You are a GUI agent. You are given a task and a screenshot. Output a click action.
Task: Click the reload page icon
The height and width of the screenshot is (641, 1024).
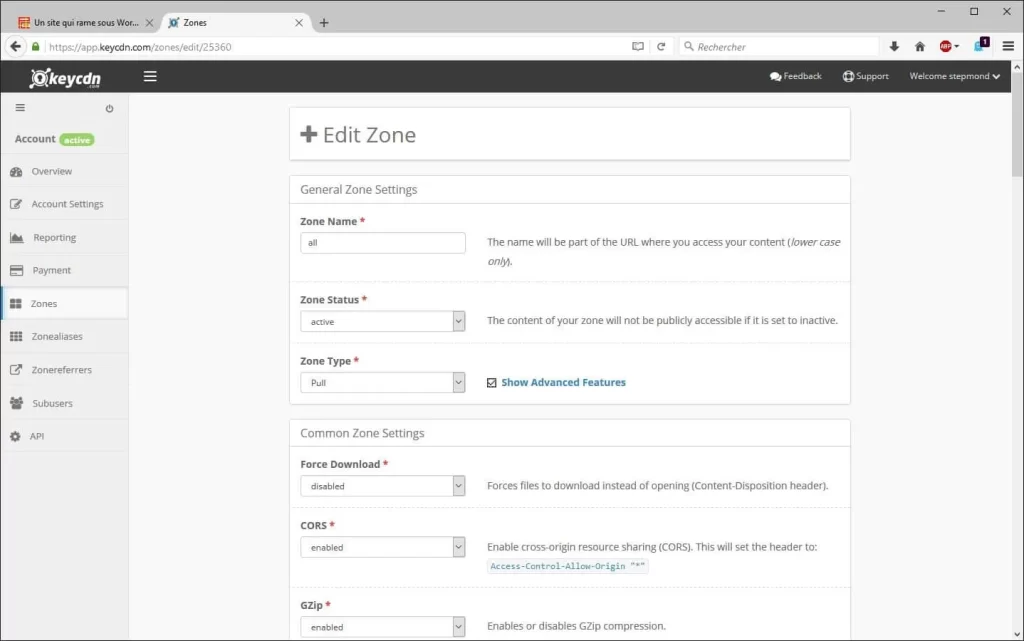(x=661, y=46)
